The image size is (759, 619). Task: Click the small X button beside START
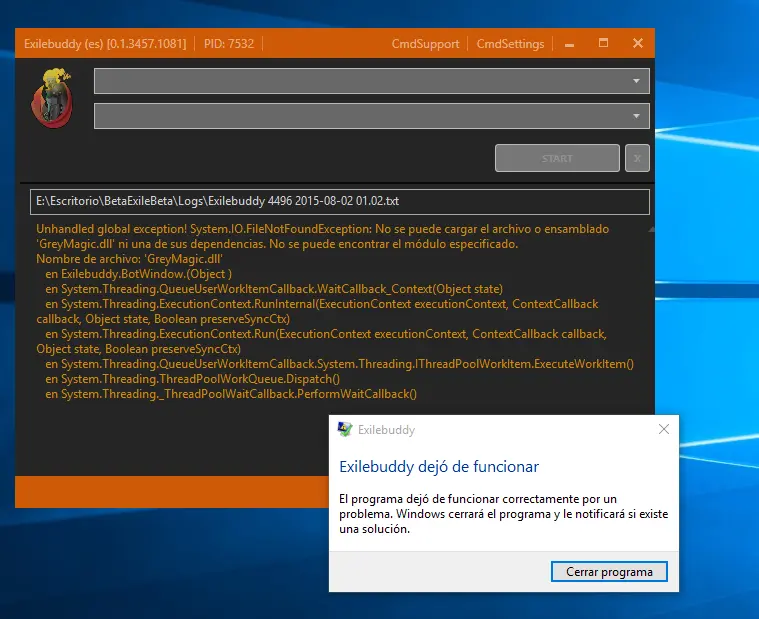coord(637,158)
